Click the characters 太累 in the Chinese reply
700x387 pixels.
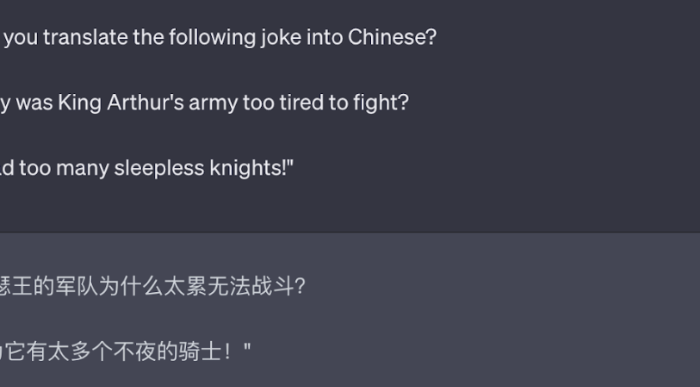click(x=185, y=286)
